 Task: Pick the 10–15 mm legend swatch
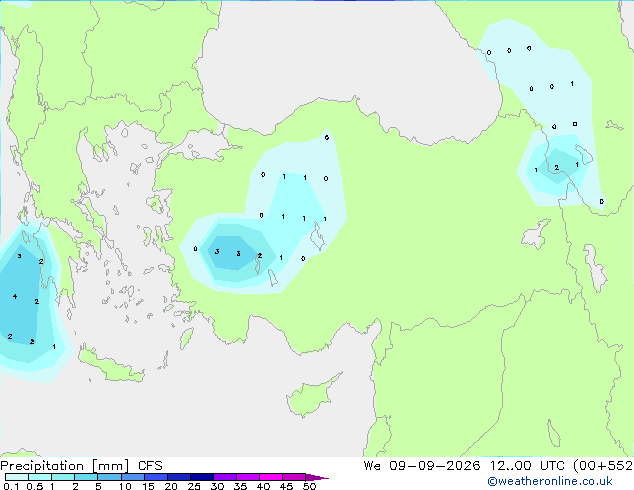click(x=132, y=477)
